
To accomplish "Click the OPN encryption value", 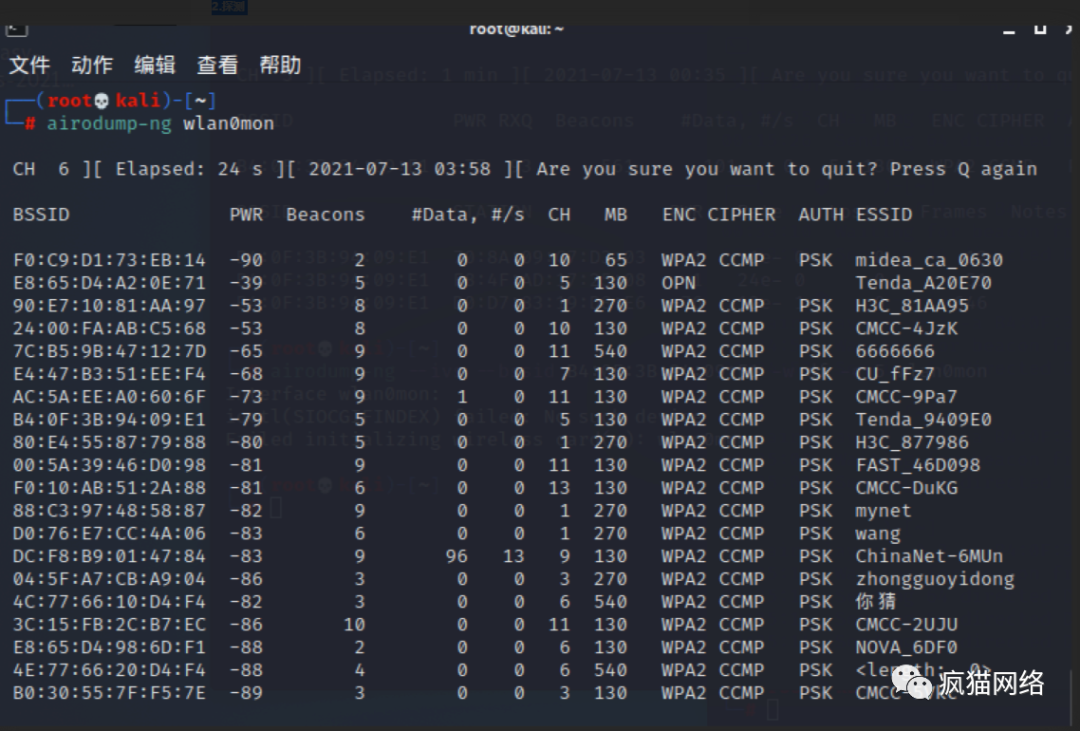I will coord(678,282).
